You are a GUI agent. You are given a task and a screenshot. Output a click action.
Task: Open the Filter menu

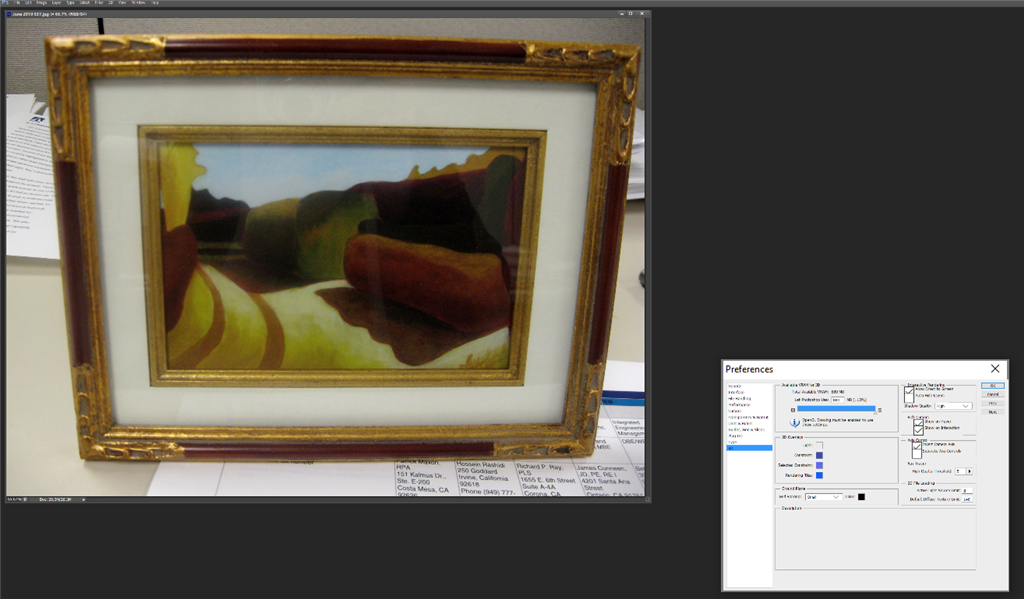99,3
